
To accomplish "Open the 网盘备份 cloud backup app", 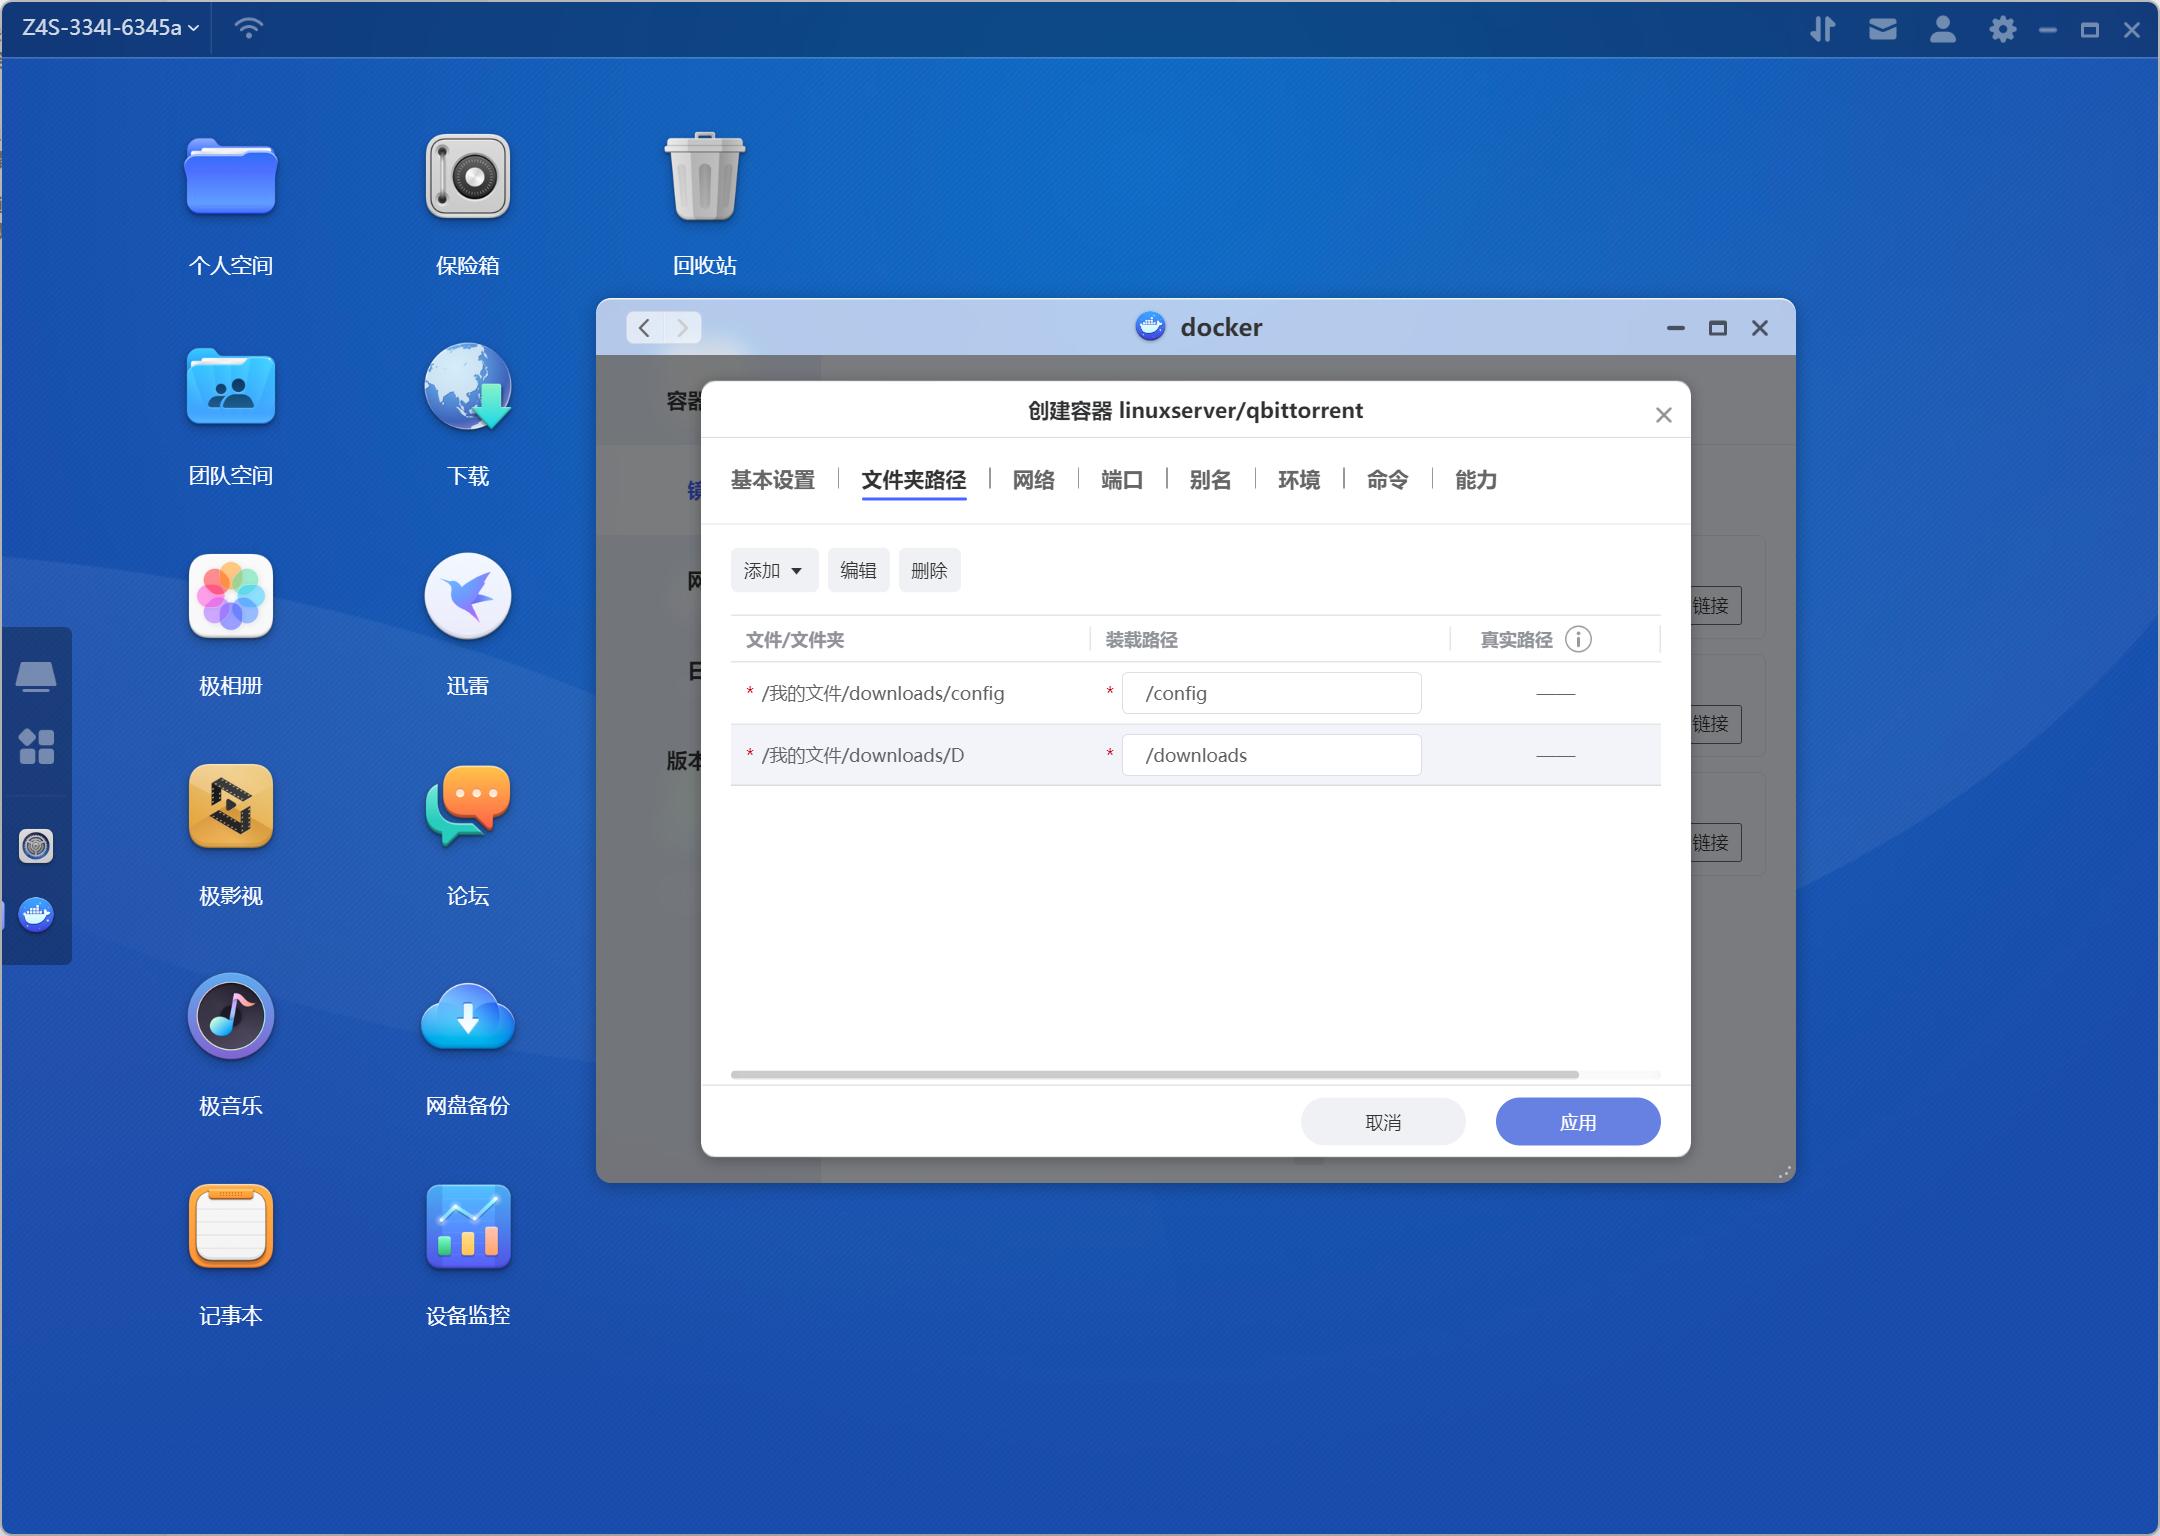I will pyautogui.click(x=467, y=1017).
